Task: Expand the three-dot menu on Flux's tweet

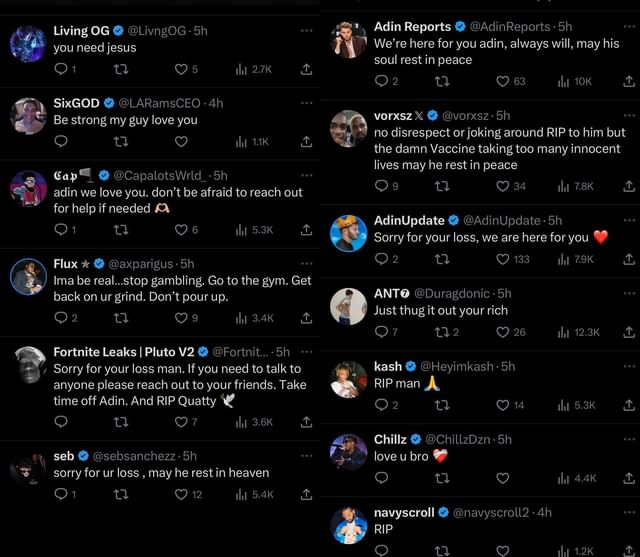Action: [306, 263]
